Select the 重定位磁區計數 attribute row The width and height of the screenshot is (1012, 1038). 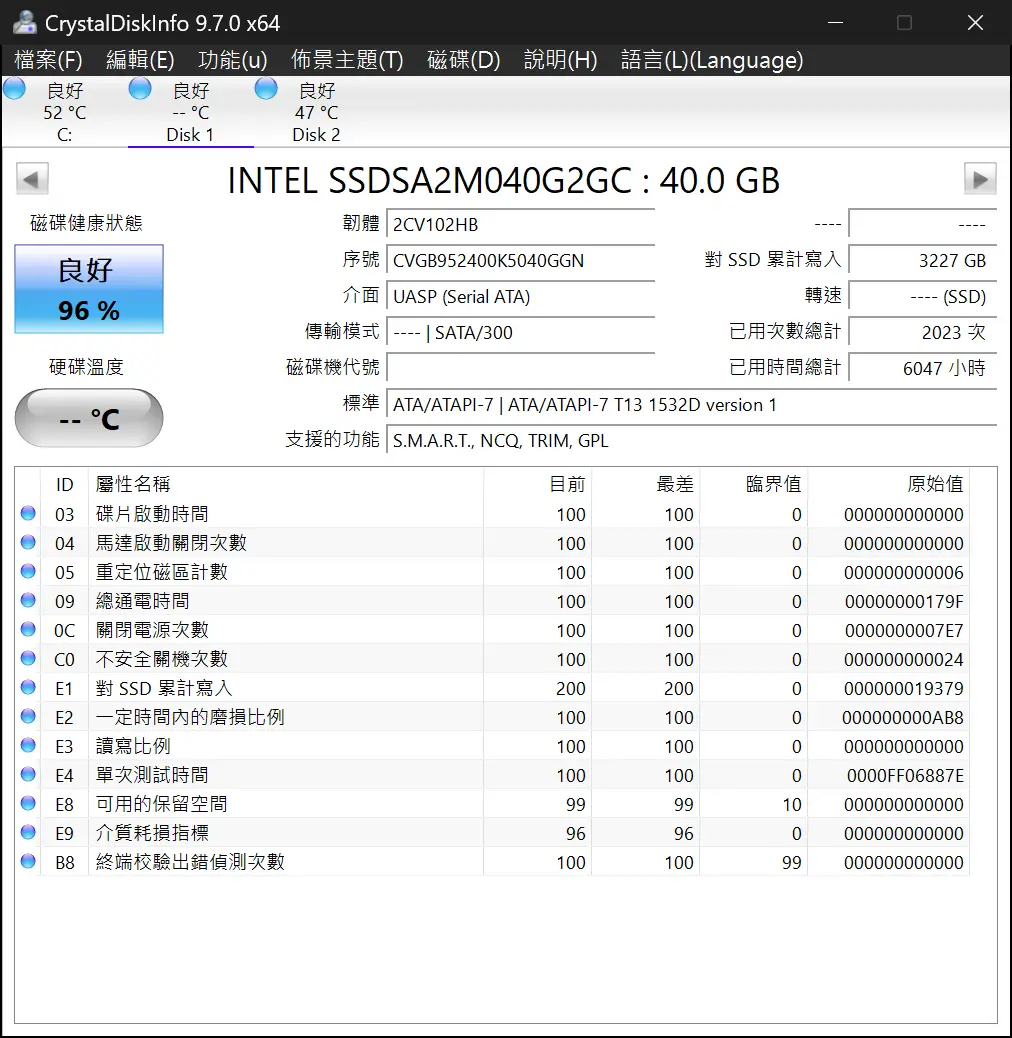tap(492, 572)
